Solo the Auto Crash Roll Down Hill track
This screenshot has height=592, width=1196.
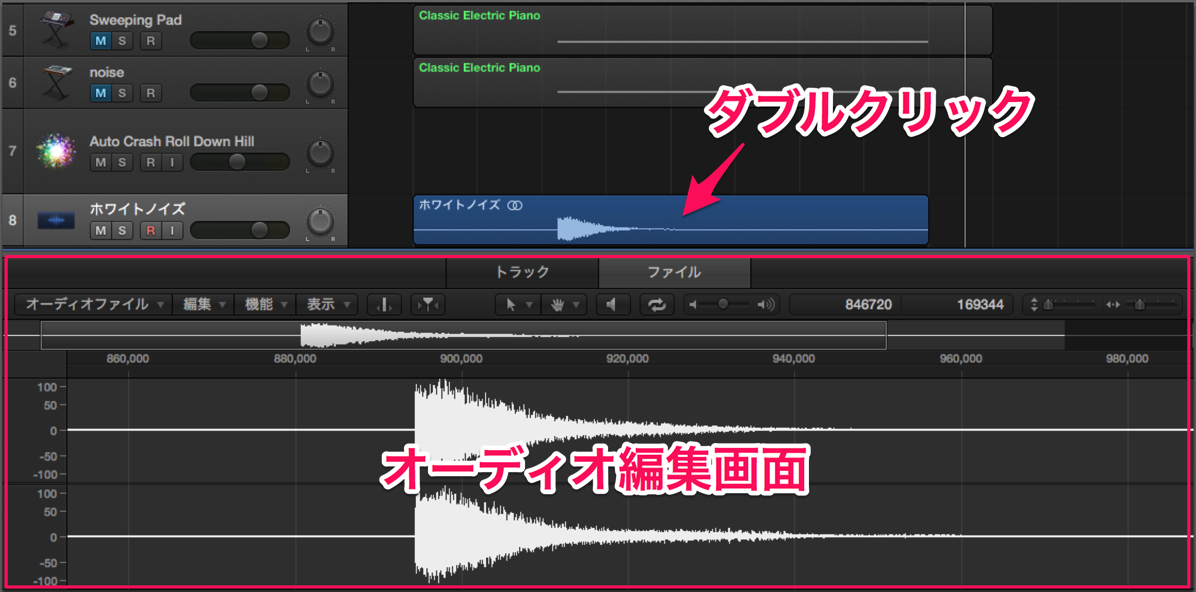[122, 162]
